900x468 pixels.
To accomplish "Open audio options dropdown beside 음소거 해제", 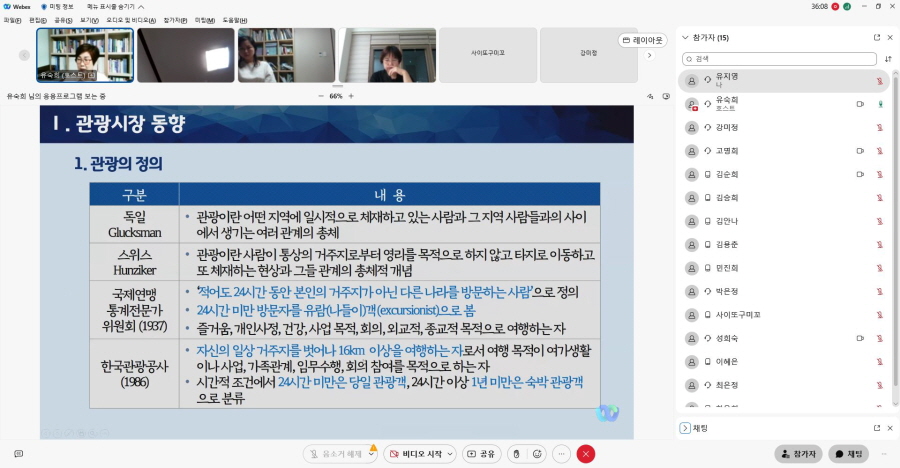I will (372, 454).
